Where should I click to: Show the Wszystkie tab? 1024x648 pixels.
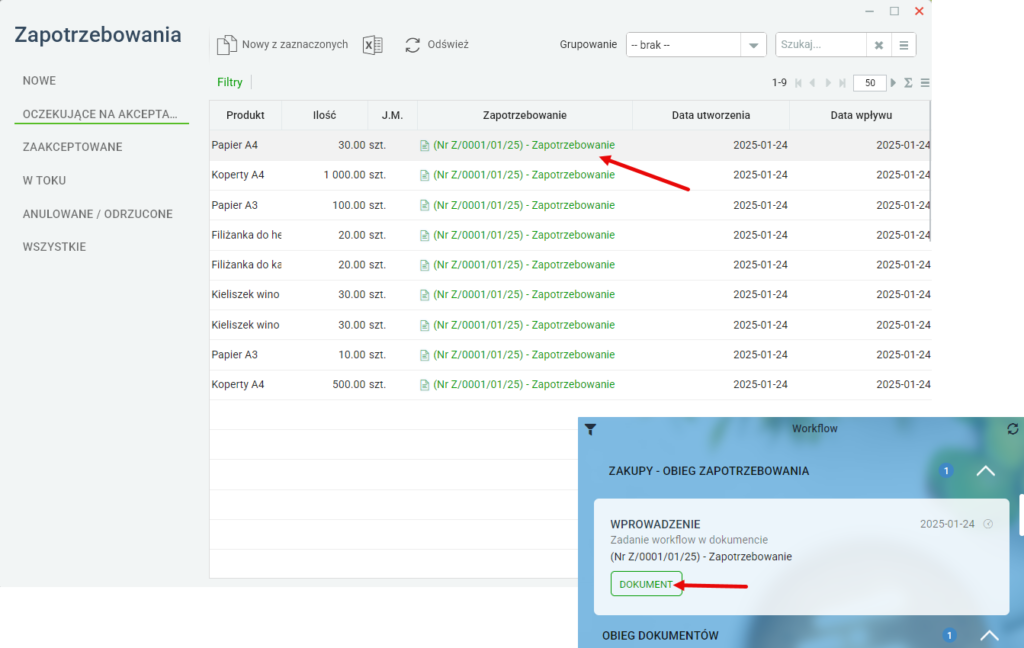tap(54, 247)
